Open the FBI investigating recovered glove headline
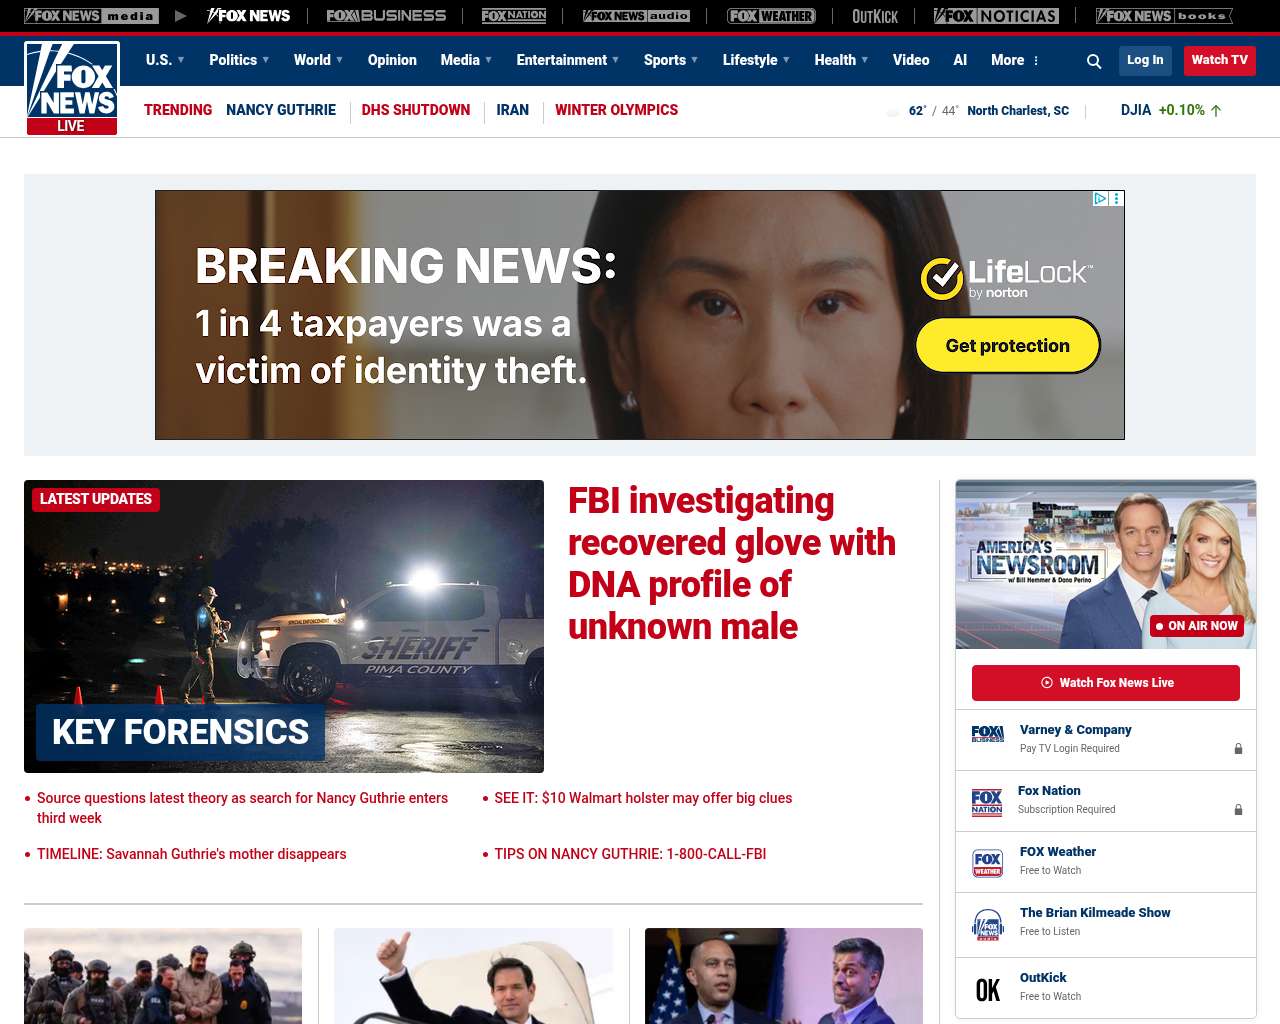 (x=732, y=563)
